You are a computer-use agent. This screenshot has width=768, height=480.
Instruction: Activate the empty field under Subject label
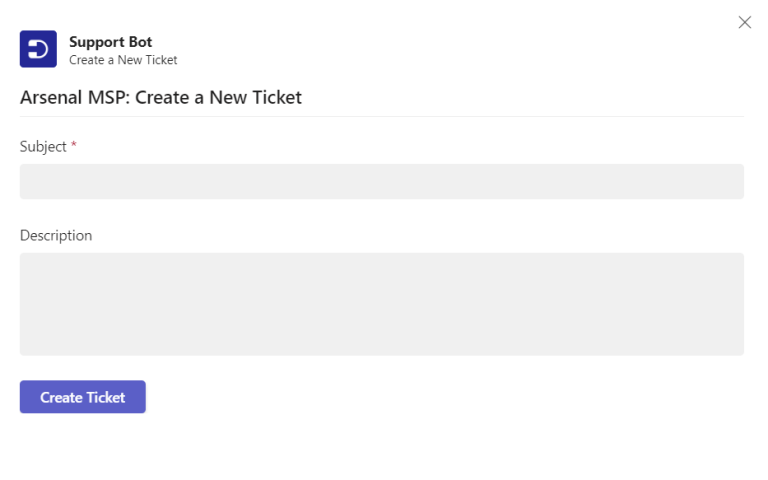pyautogui.click(x=381, y=182)
